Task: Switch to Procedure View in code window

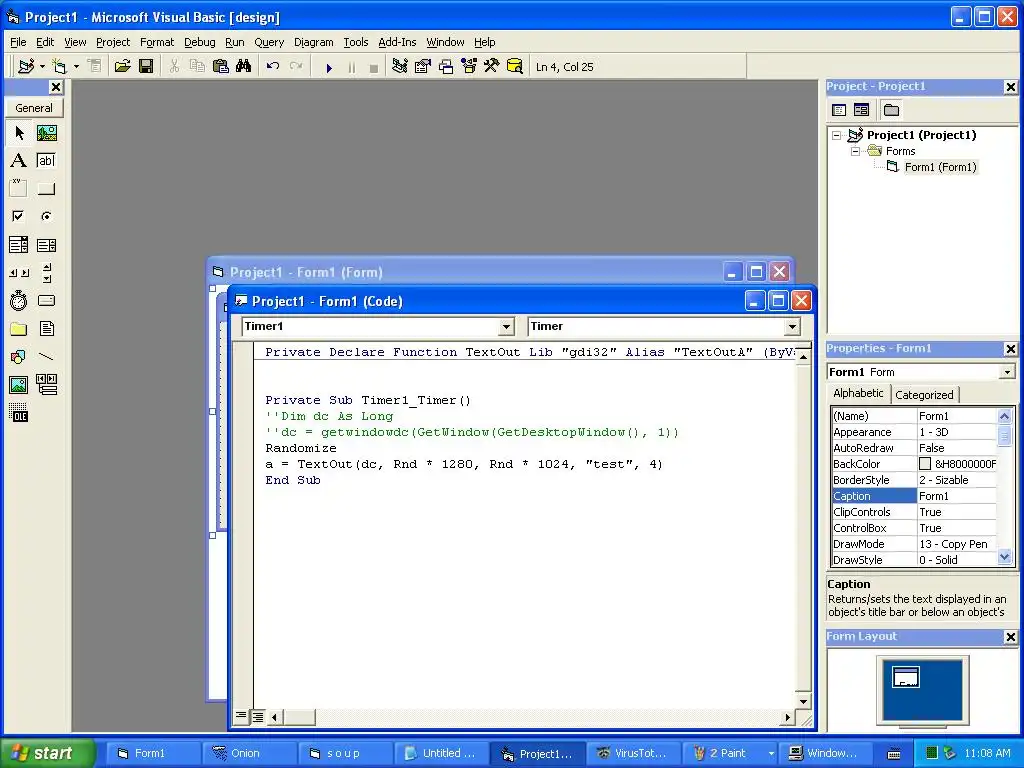Action: tap(241, 716)
